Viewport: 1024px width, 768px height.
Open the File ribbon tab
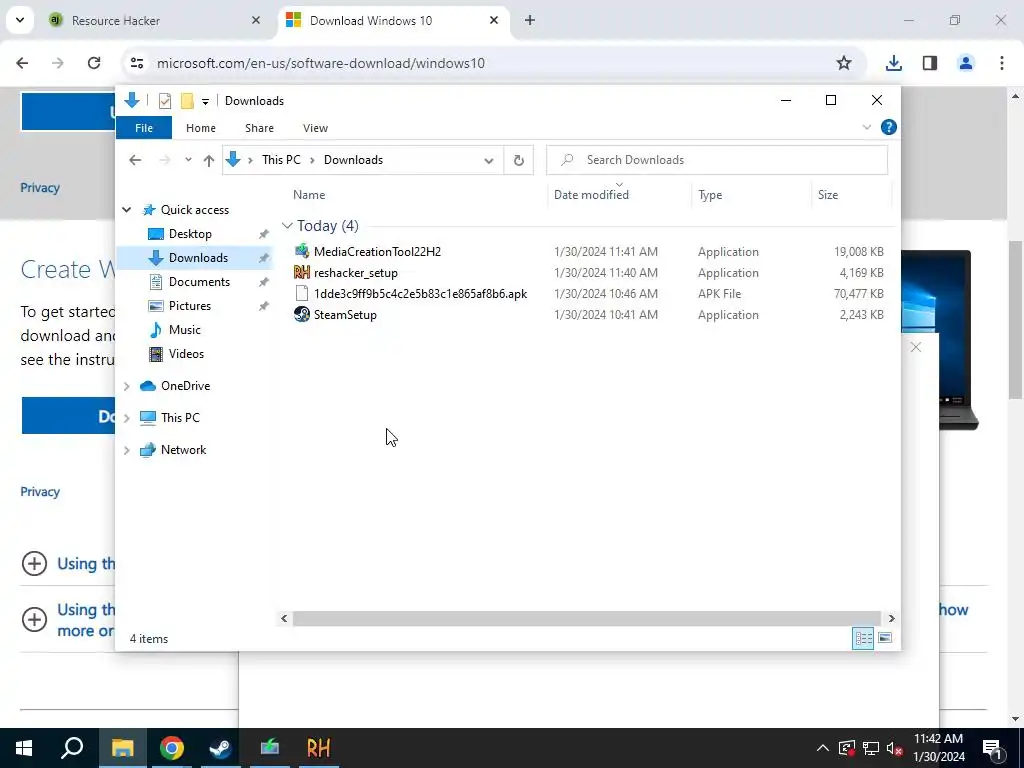point(144,128)
